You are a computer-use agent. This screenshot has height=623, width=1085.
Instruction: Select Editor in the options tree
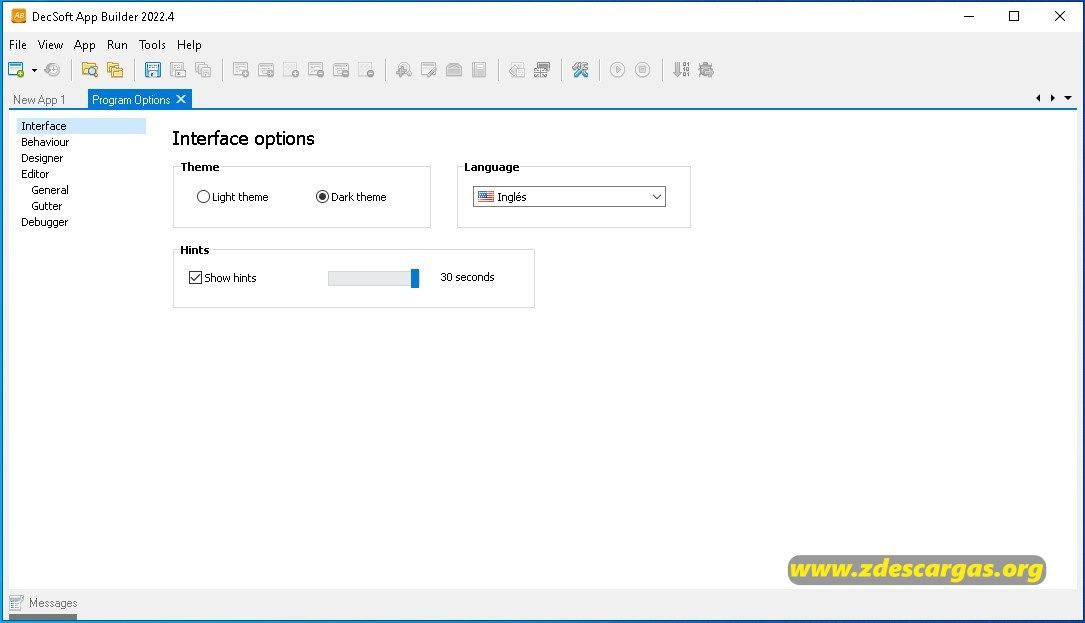(x=35, y=174)
